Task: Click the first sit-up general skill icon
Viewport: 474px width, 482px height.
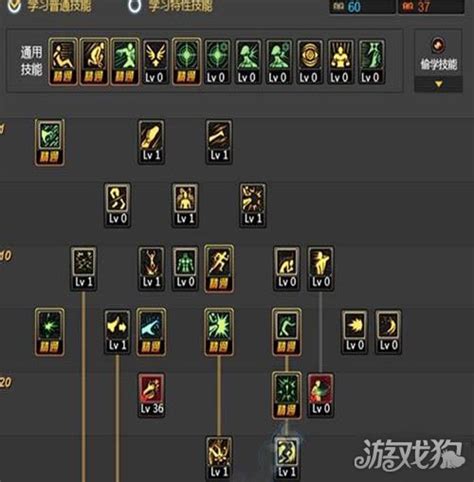Action: click(63, 62)
